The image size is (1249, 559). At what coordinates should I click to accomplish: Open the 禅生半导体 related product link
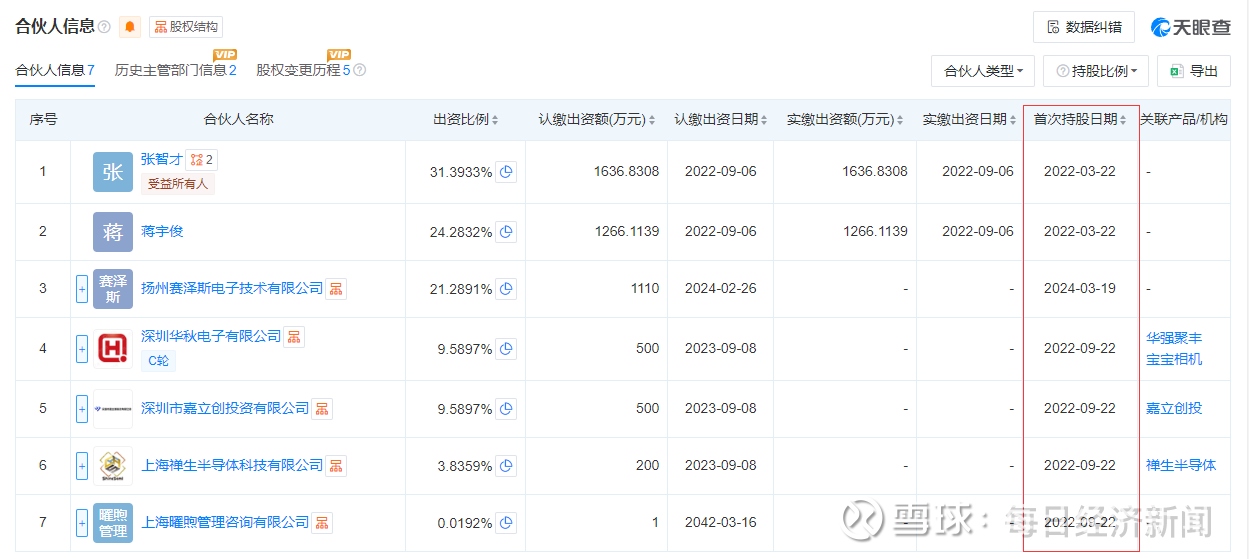point(1181,465)
